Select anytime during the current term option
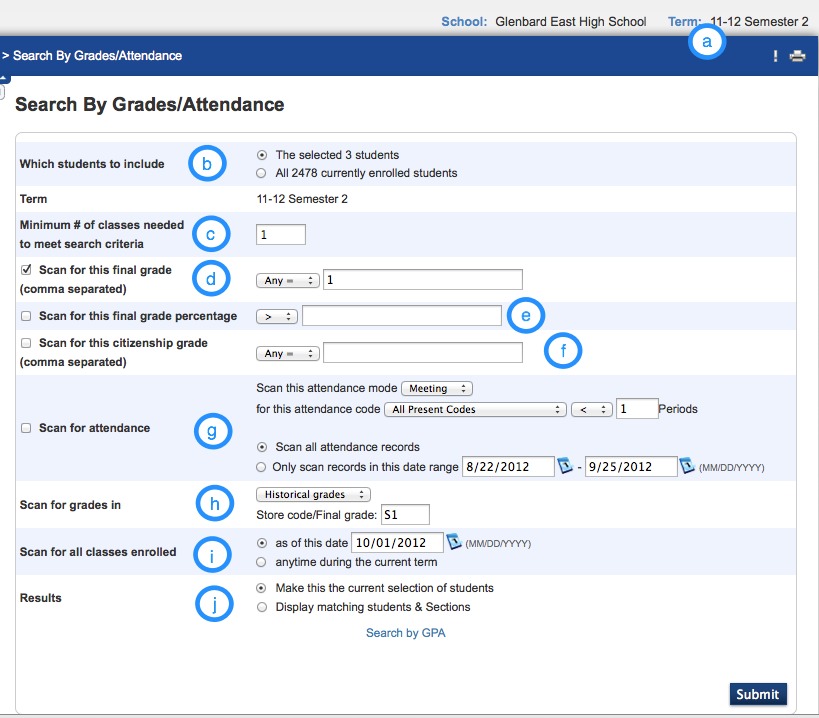Screen dimensions: 819x718 click(x=262, y=562)
